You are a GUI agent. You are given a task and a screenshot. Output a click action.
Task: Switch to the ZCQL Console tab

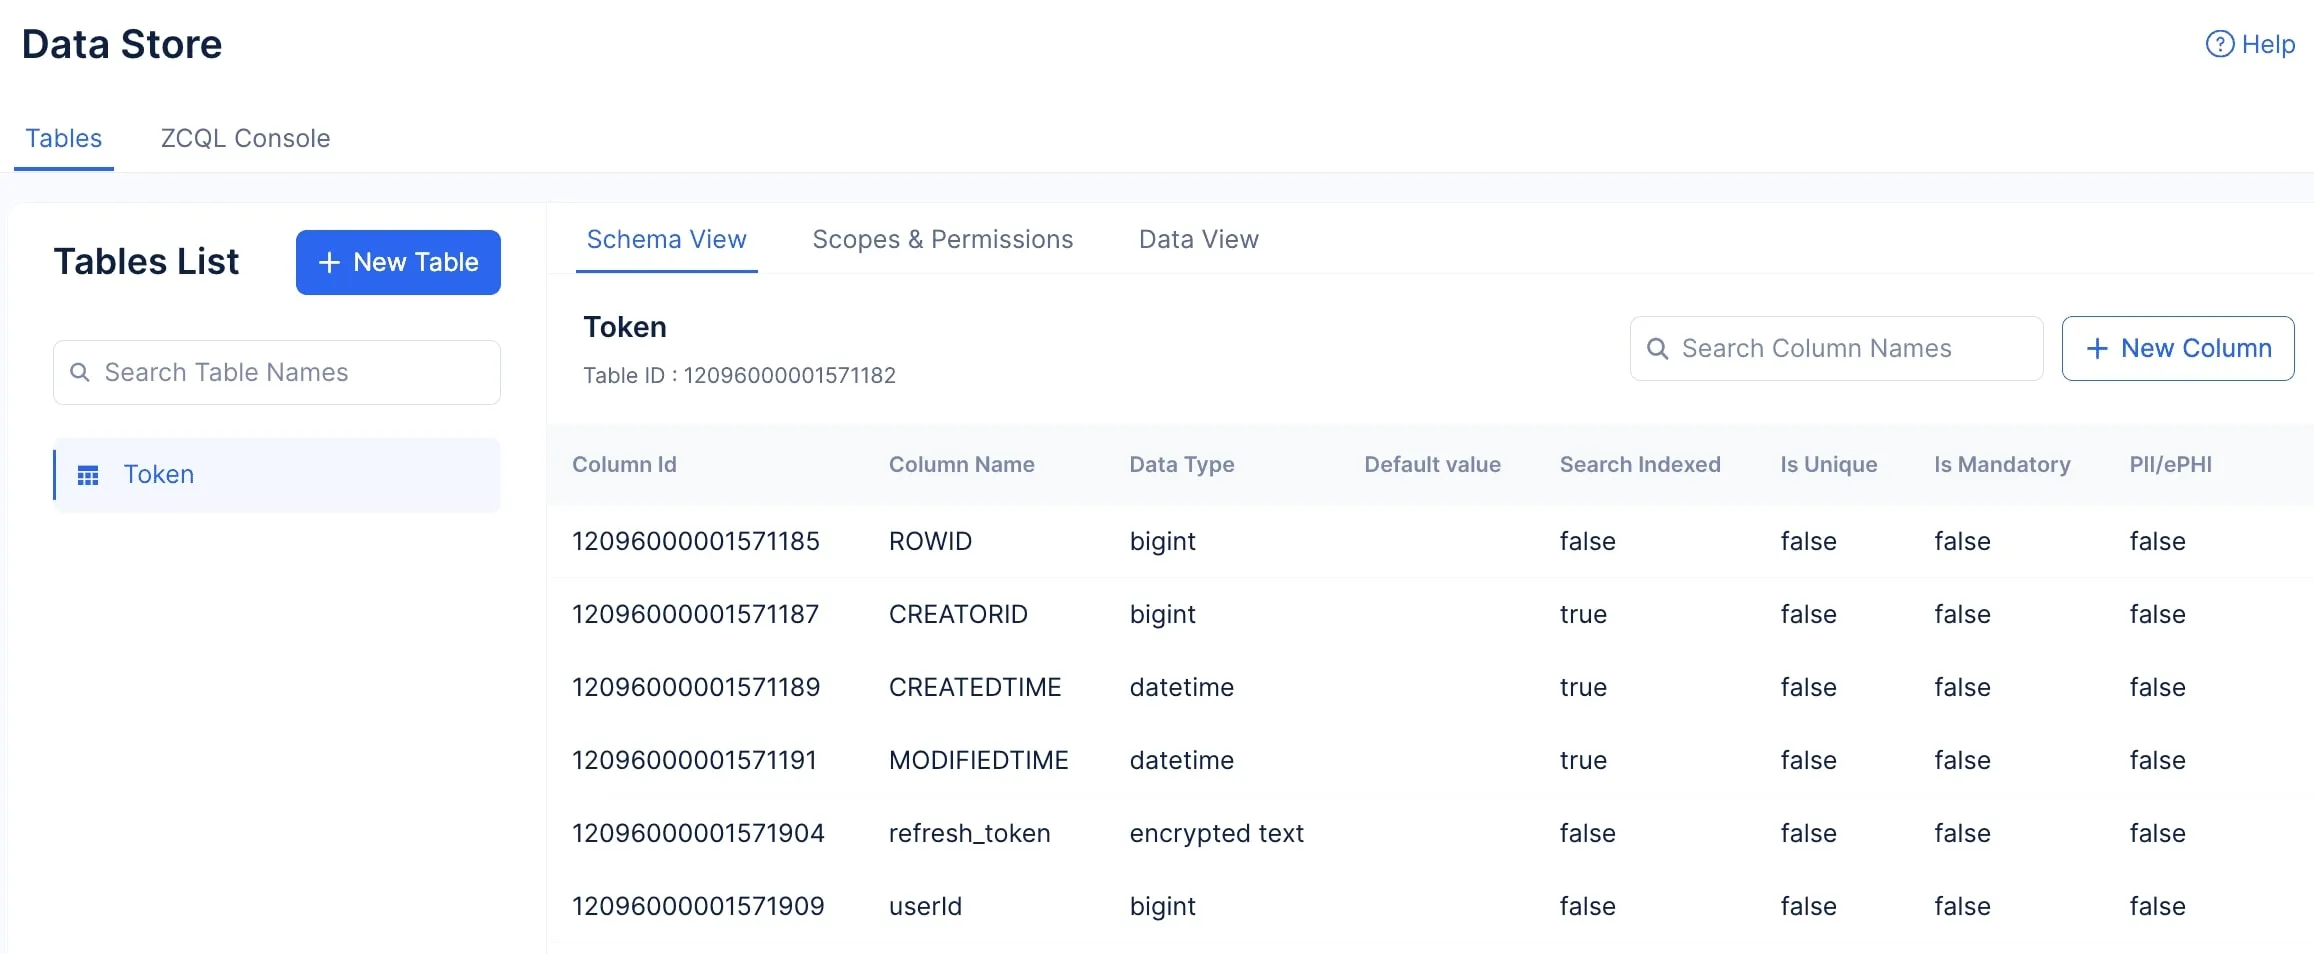[x=245, y=138]
